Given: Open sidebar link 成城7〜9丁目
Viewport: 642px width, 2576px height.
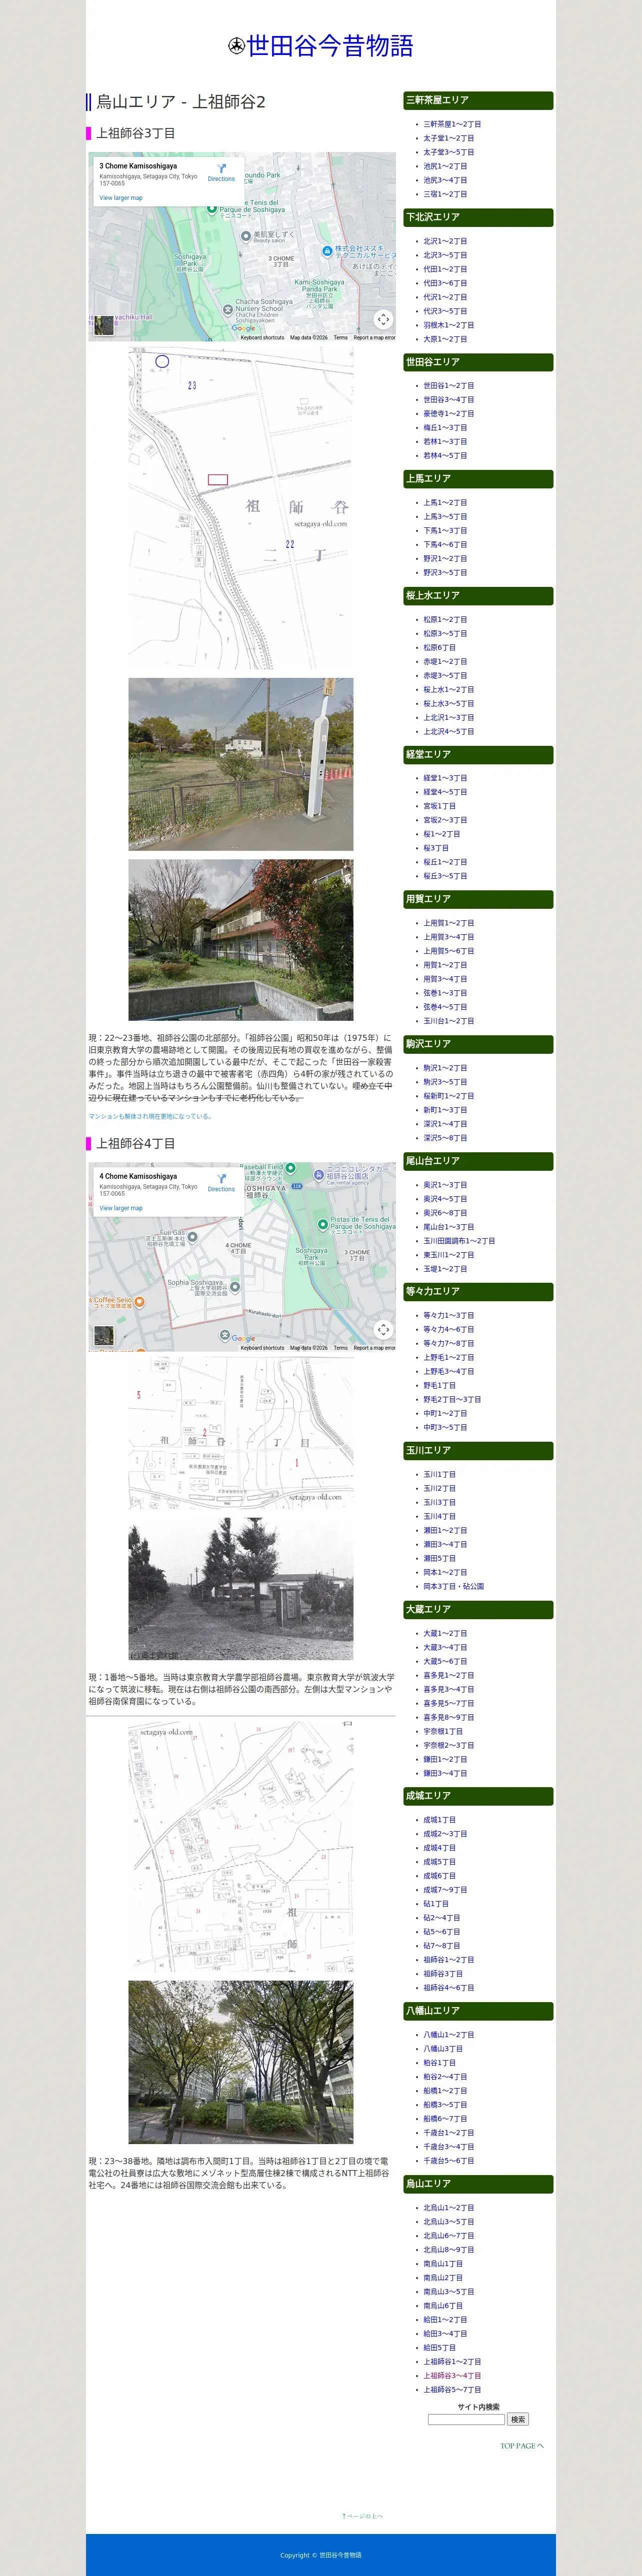Looking at the screenshot, I should [x=445, y=1890].
